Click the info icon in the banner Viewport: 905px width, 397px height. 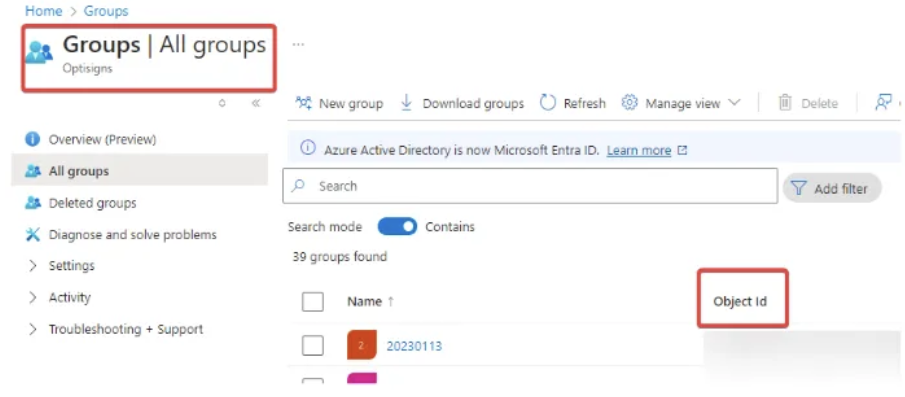tap(309, 149)
